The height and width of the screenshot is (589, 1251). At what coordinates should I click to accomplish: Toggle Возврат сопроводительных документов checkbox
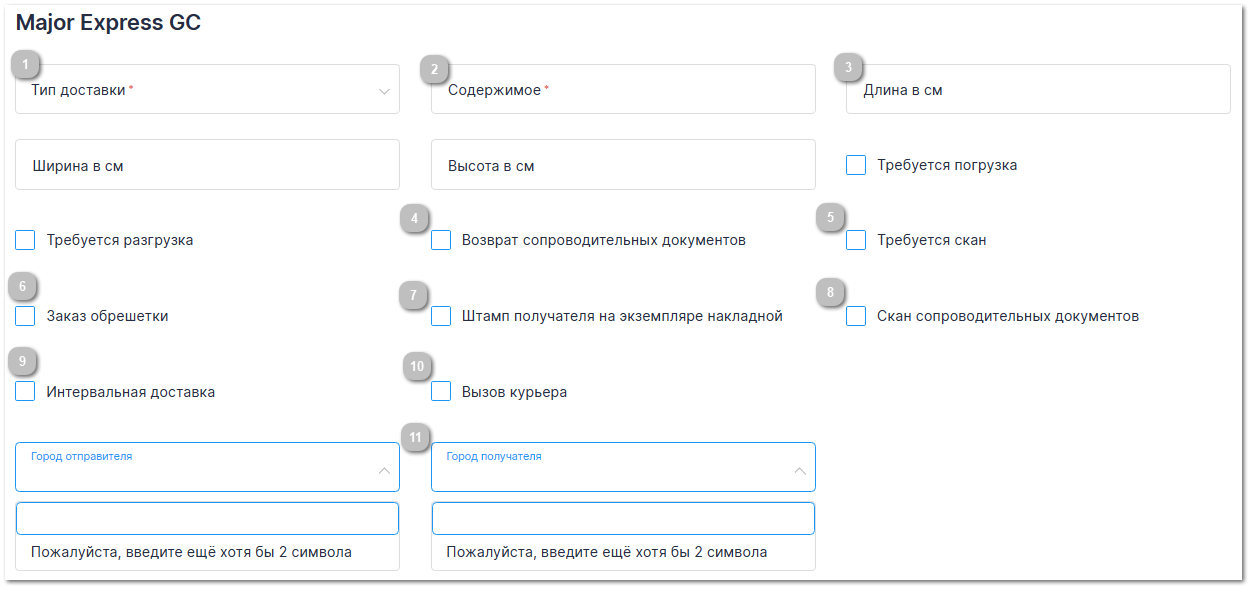tap(441, 240)
